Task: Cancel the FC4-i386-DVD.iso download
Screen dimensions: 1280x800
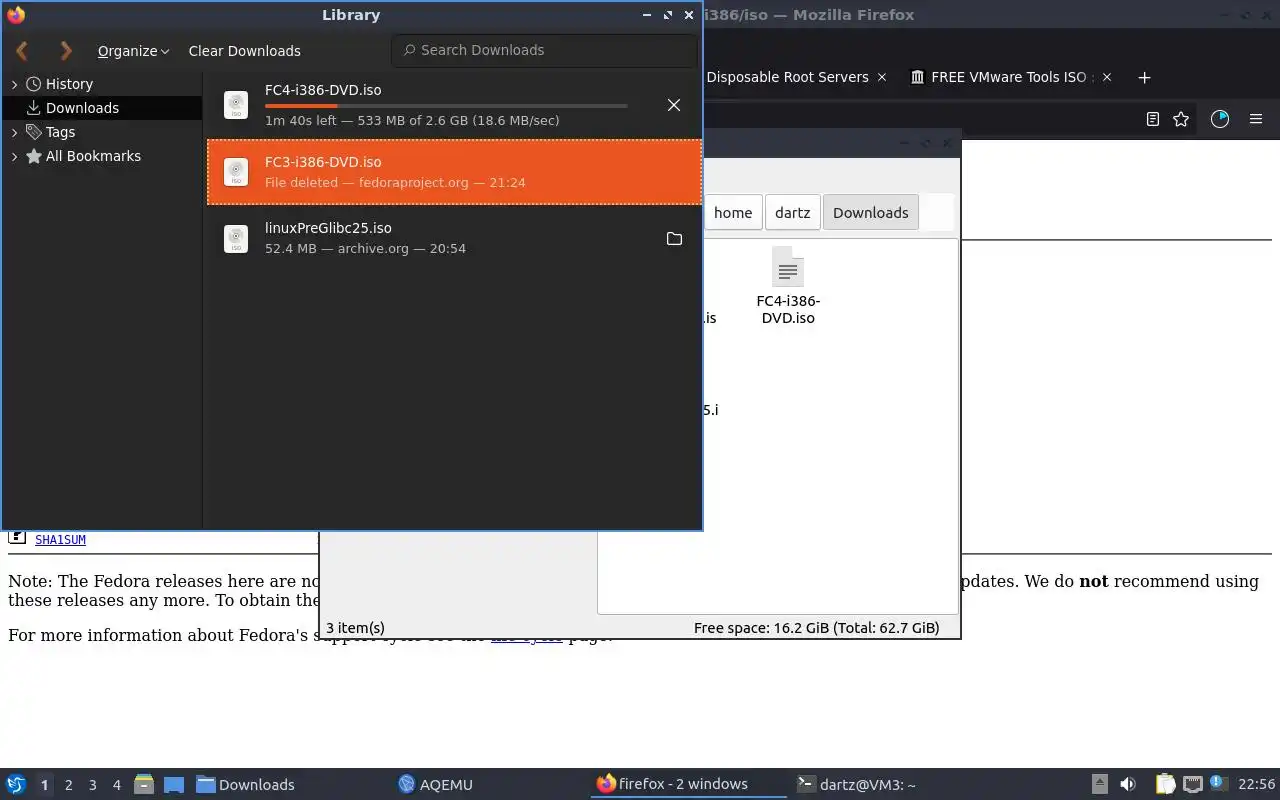Action: click(x=674, y=105)
